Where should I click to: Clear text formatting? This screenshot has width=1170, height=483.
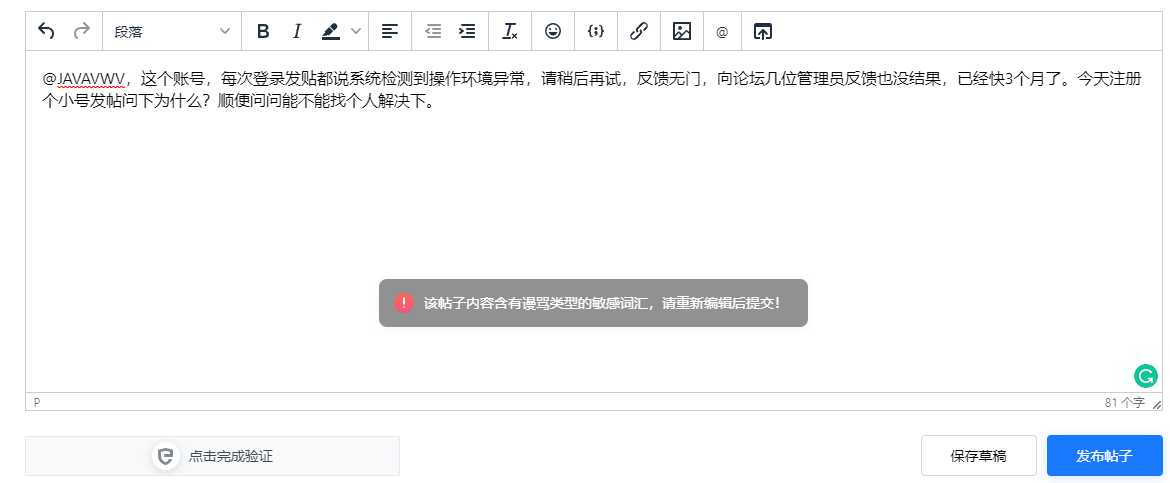[510, 31]
